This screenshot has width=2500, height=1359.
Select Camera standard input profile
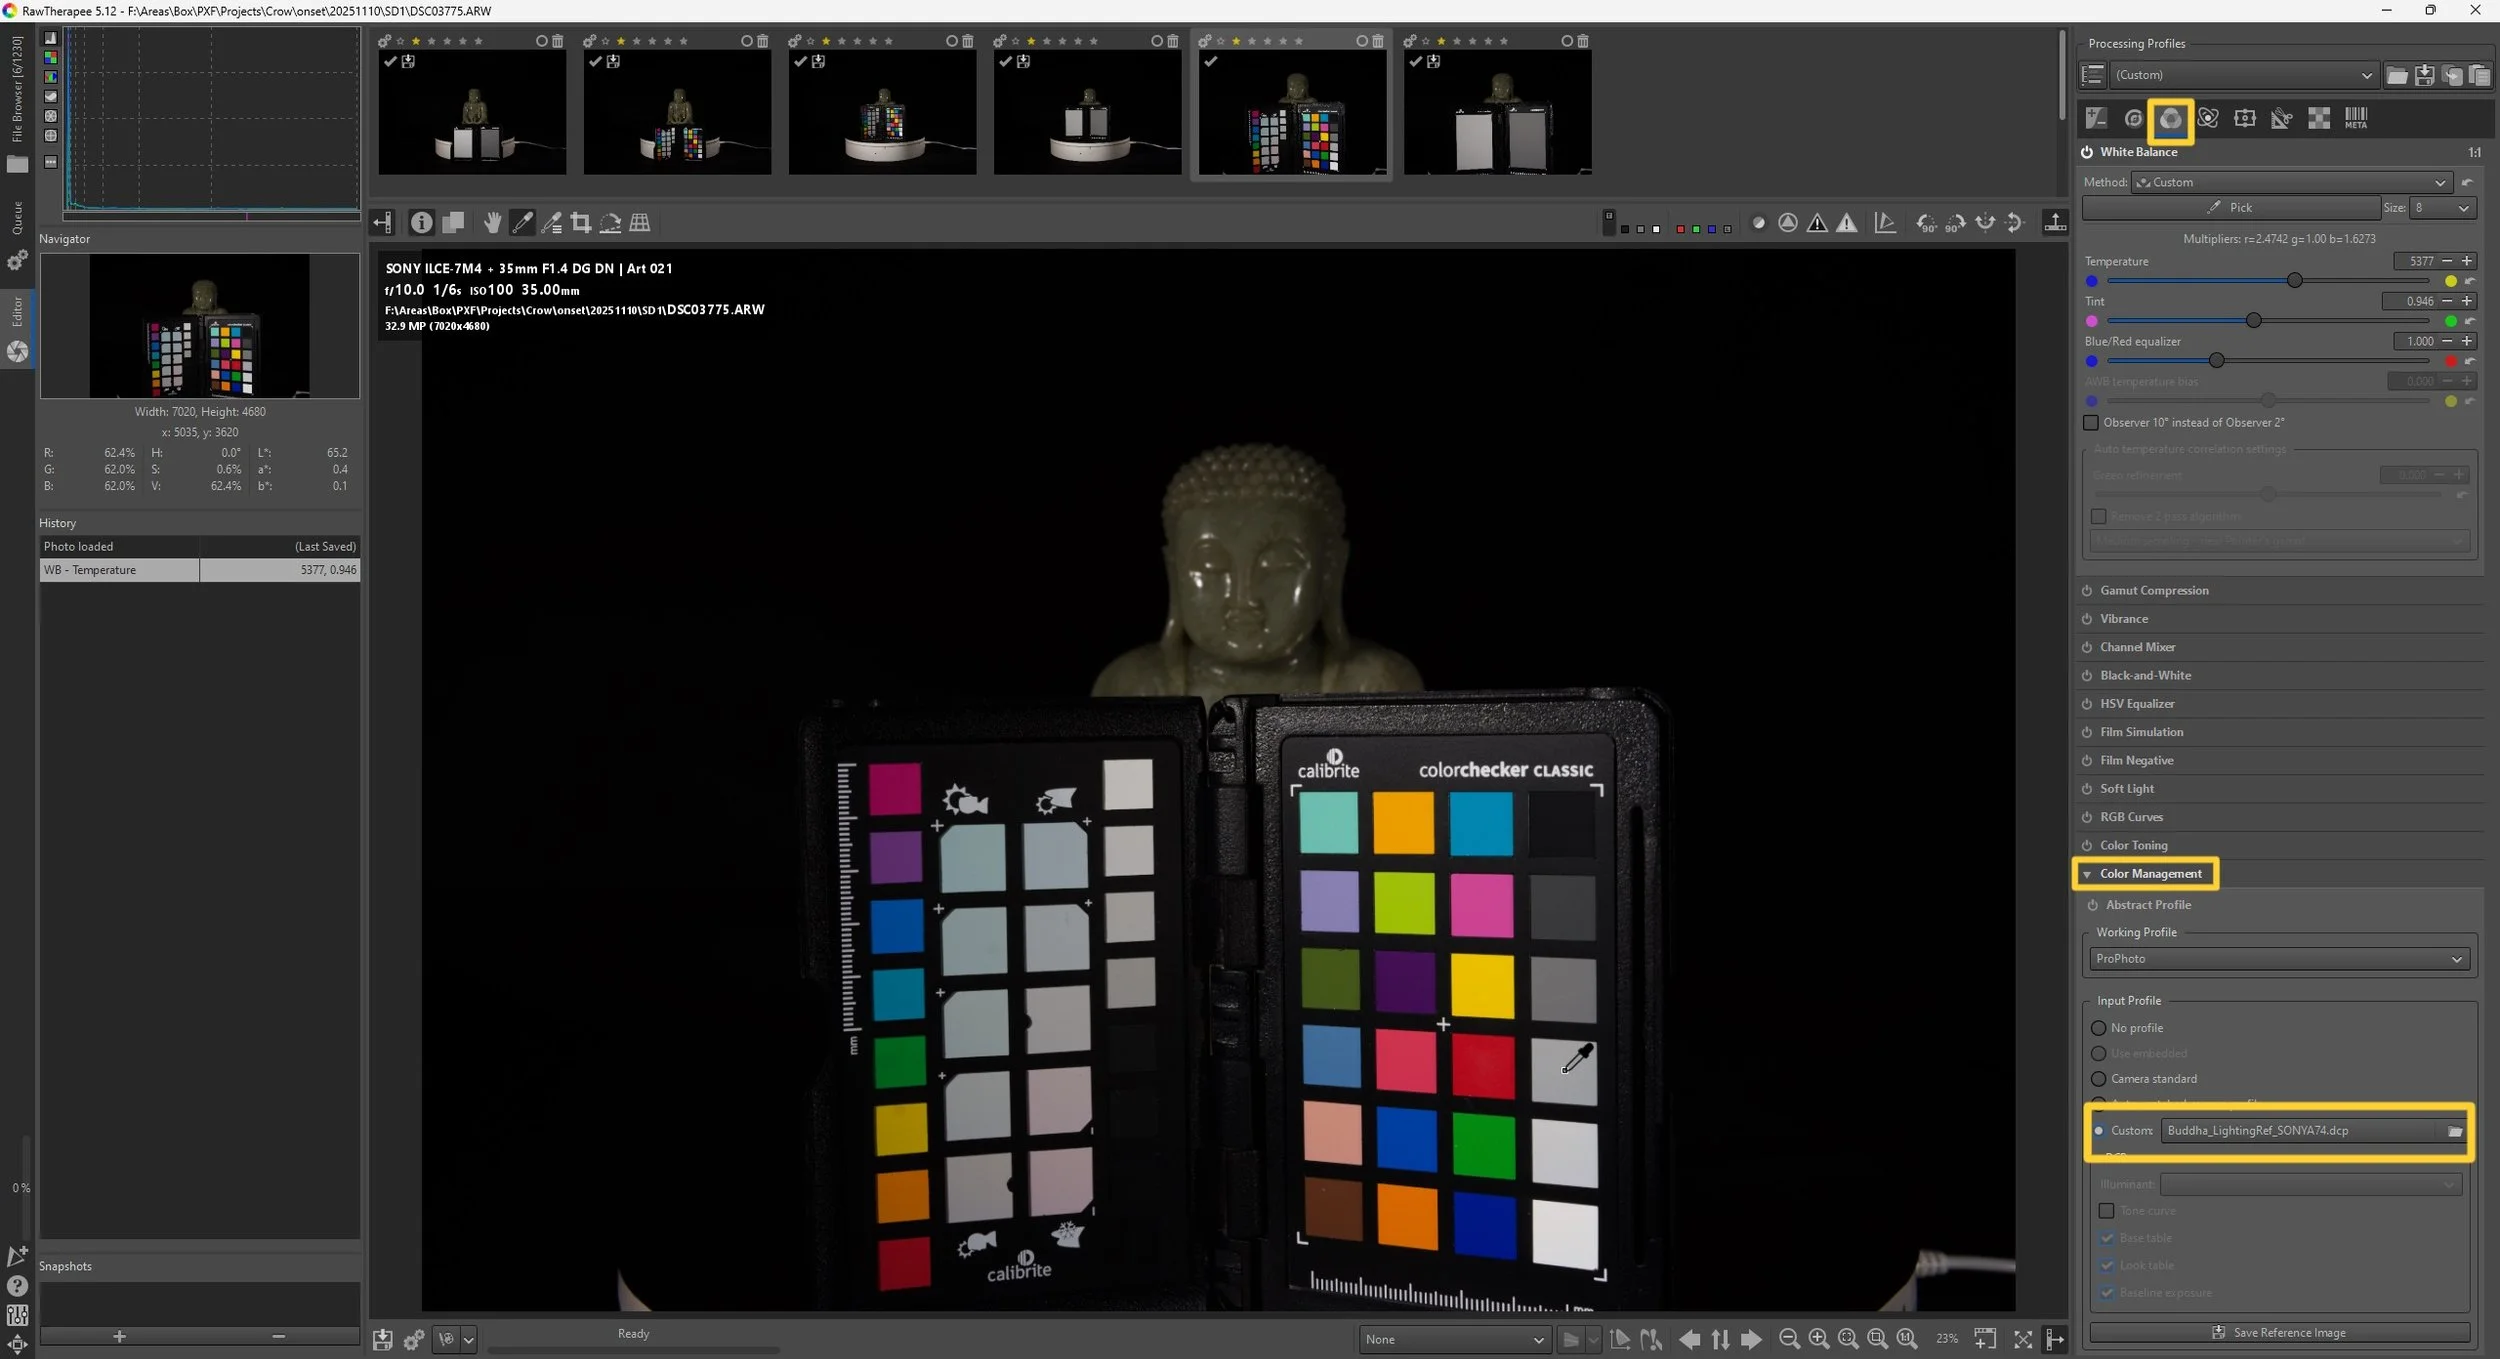2099,1079
